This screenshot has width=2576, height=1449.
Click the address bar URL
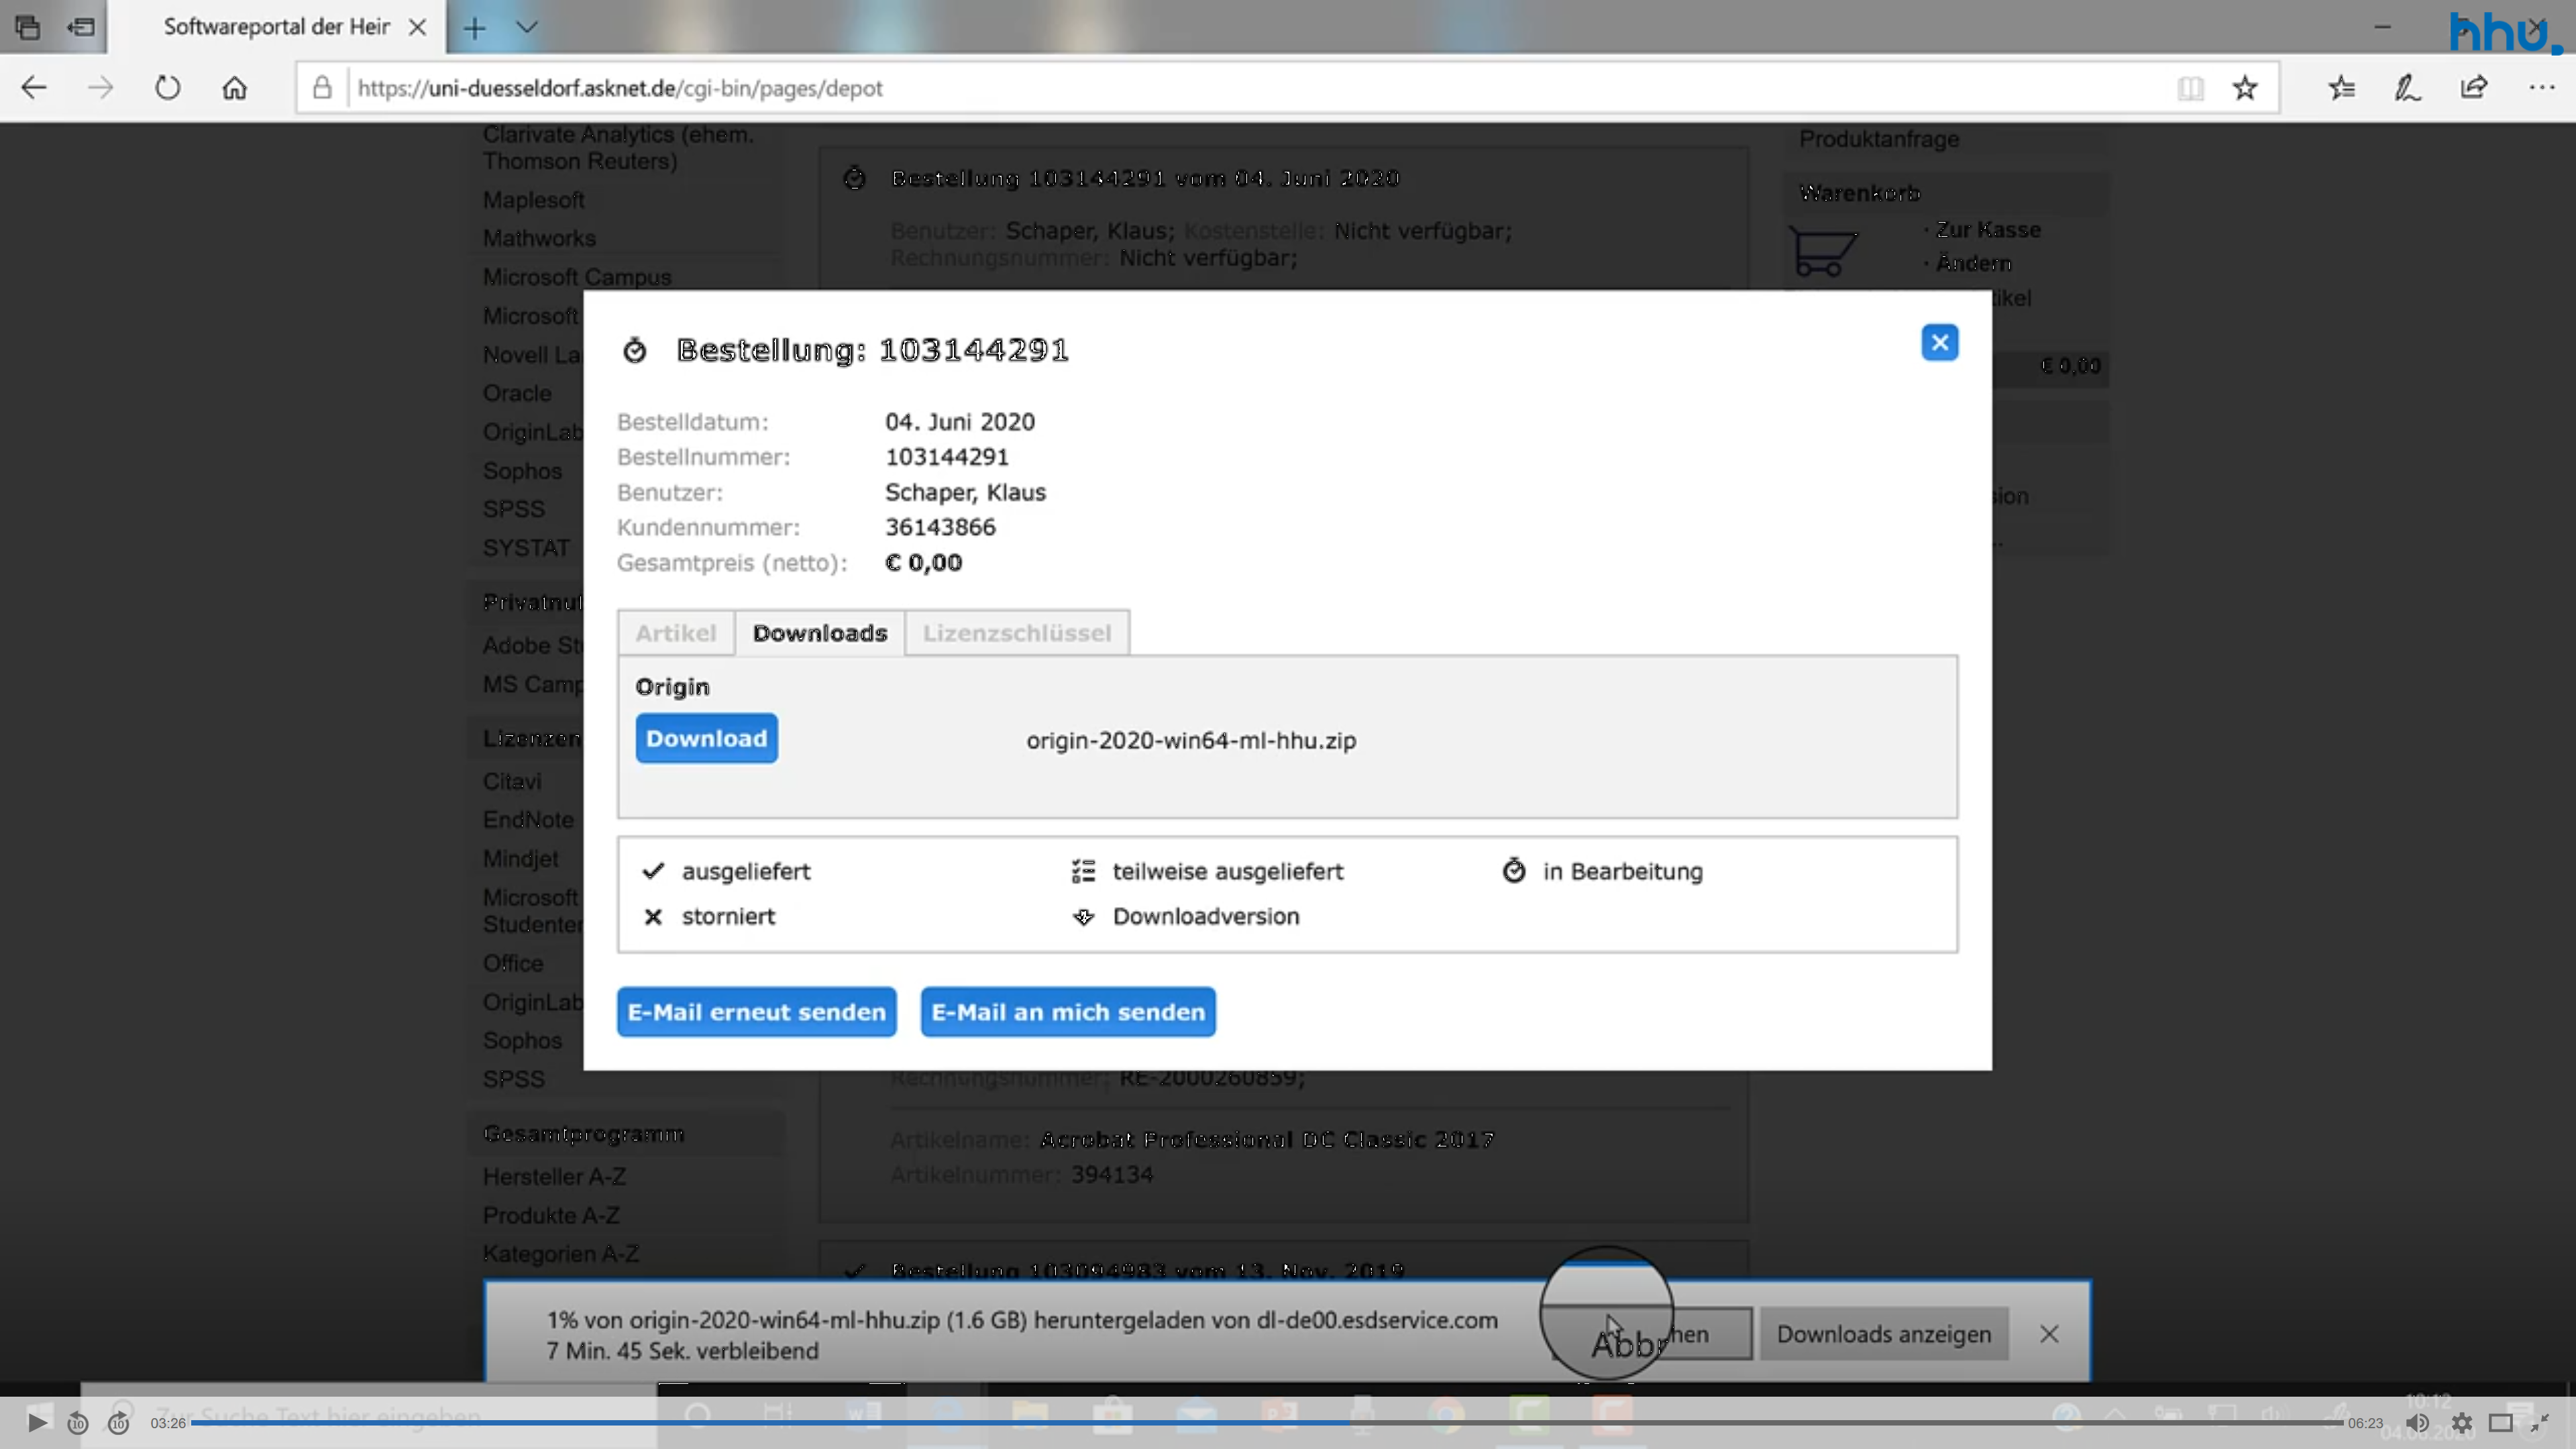(x=620, y=88)
